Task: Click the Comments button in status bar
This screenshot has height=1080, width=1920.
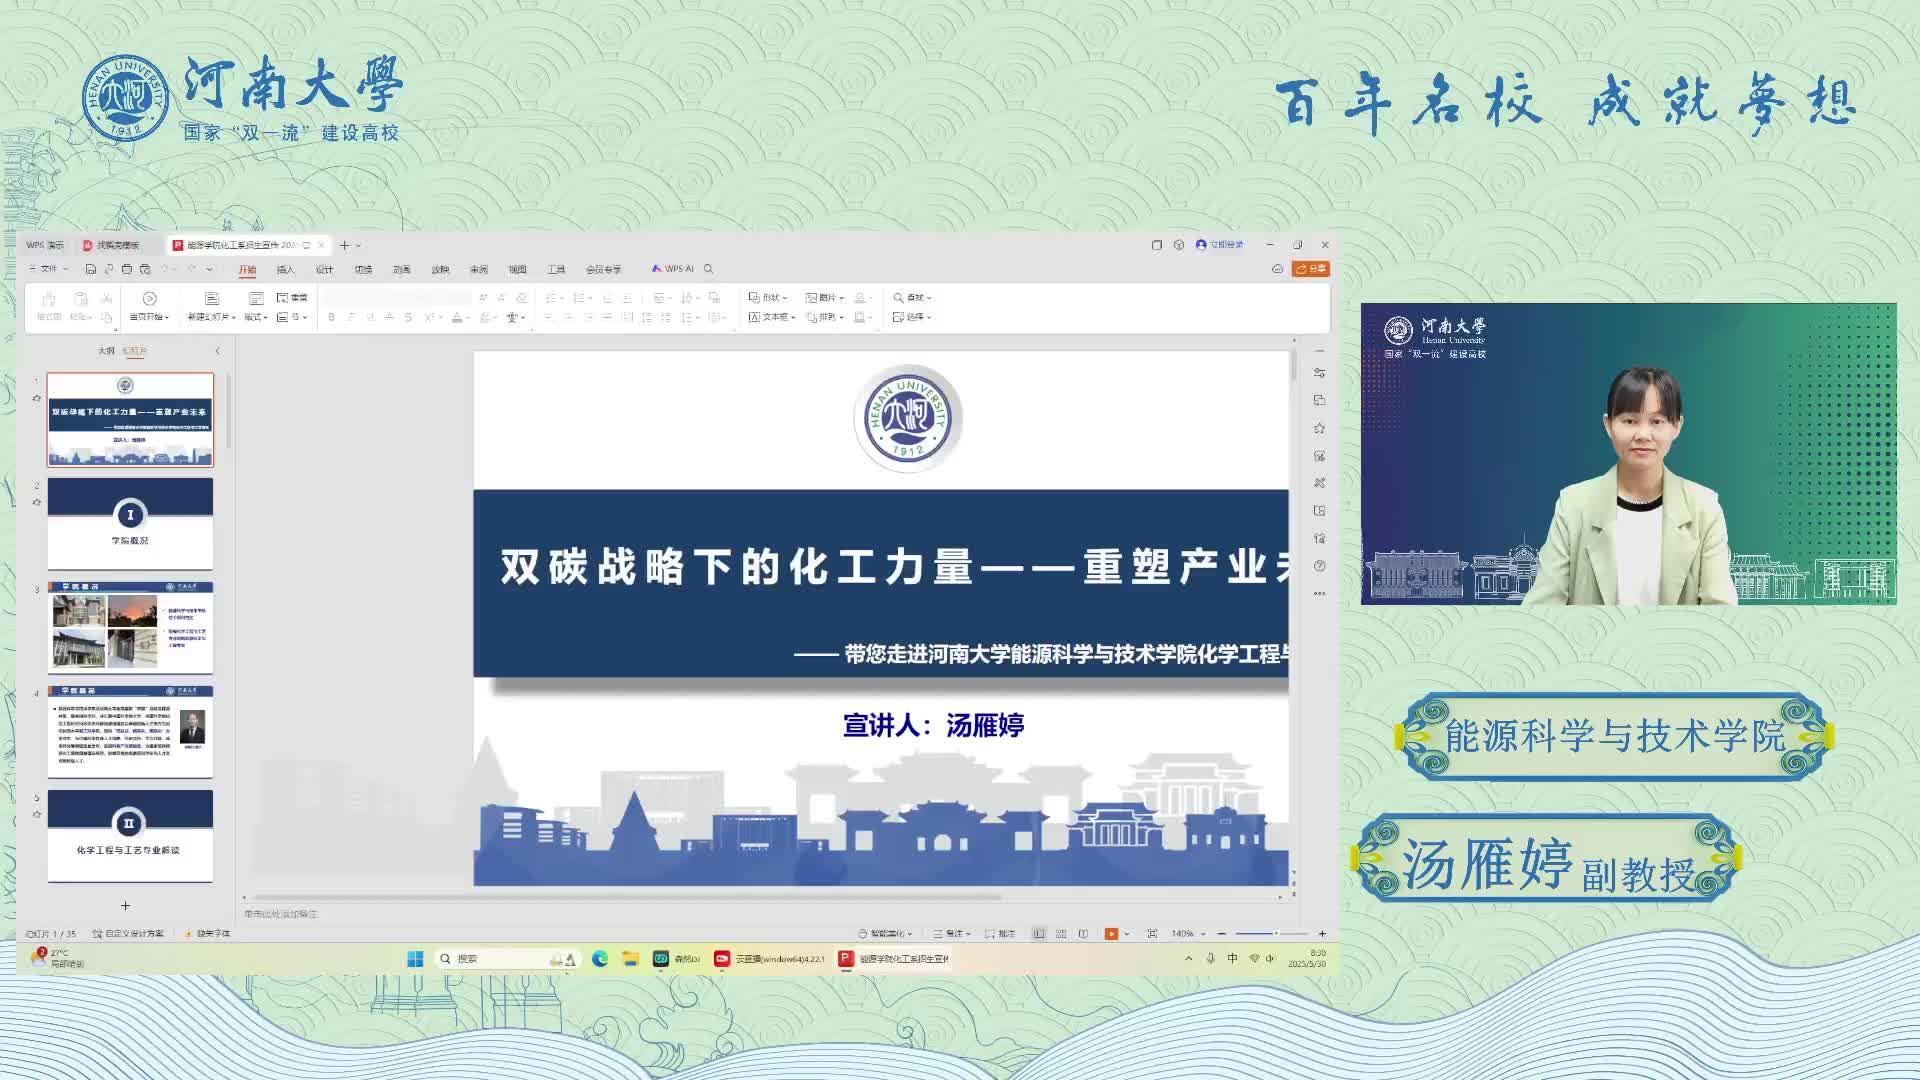Action: coord(1000,934)
